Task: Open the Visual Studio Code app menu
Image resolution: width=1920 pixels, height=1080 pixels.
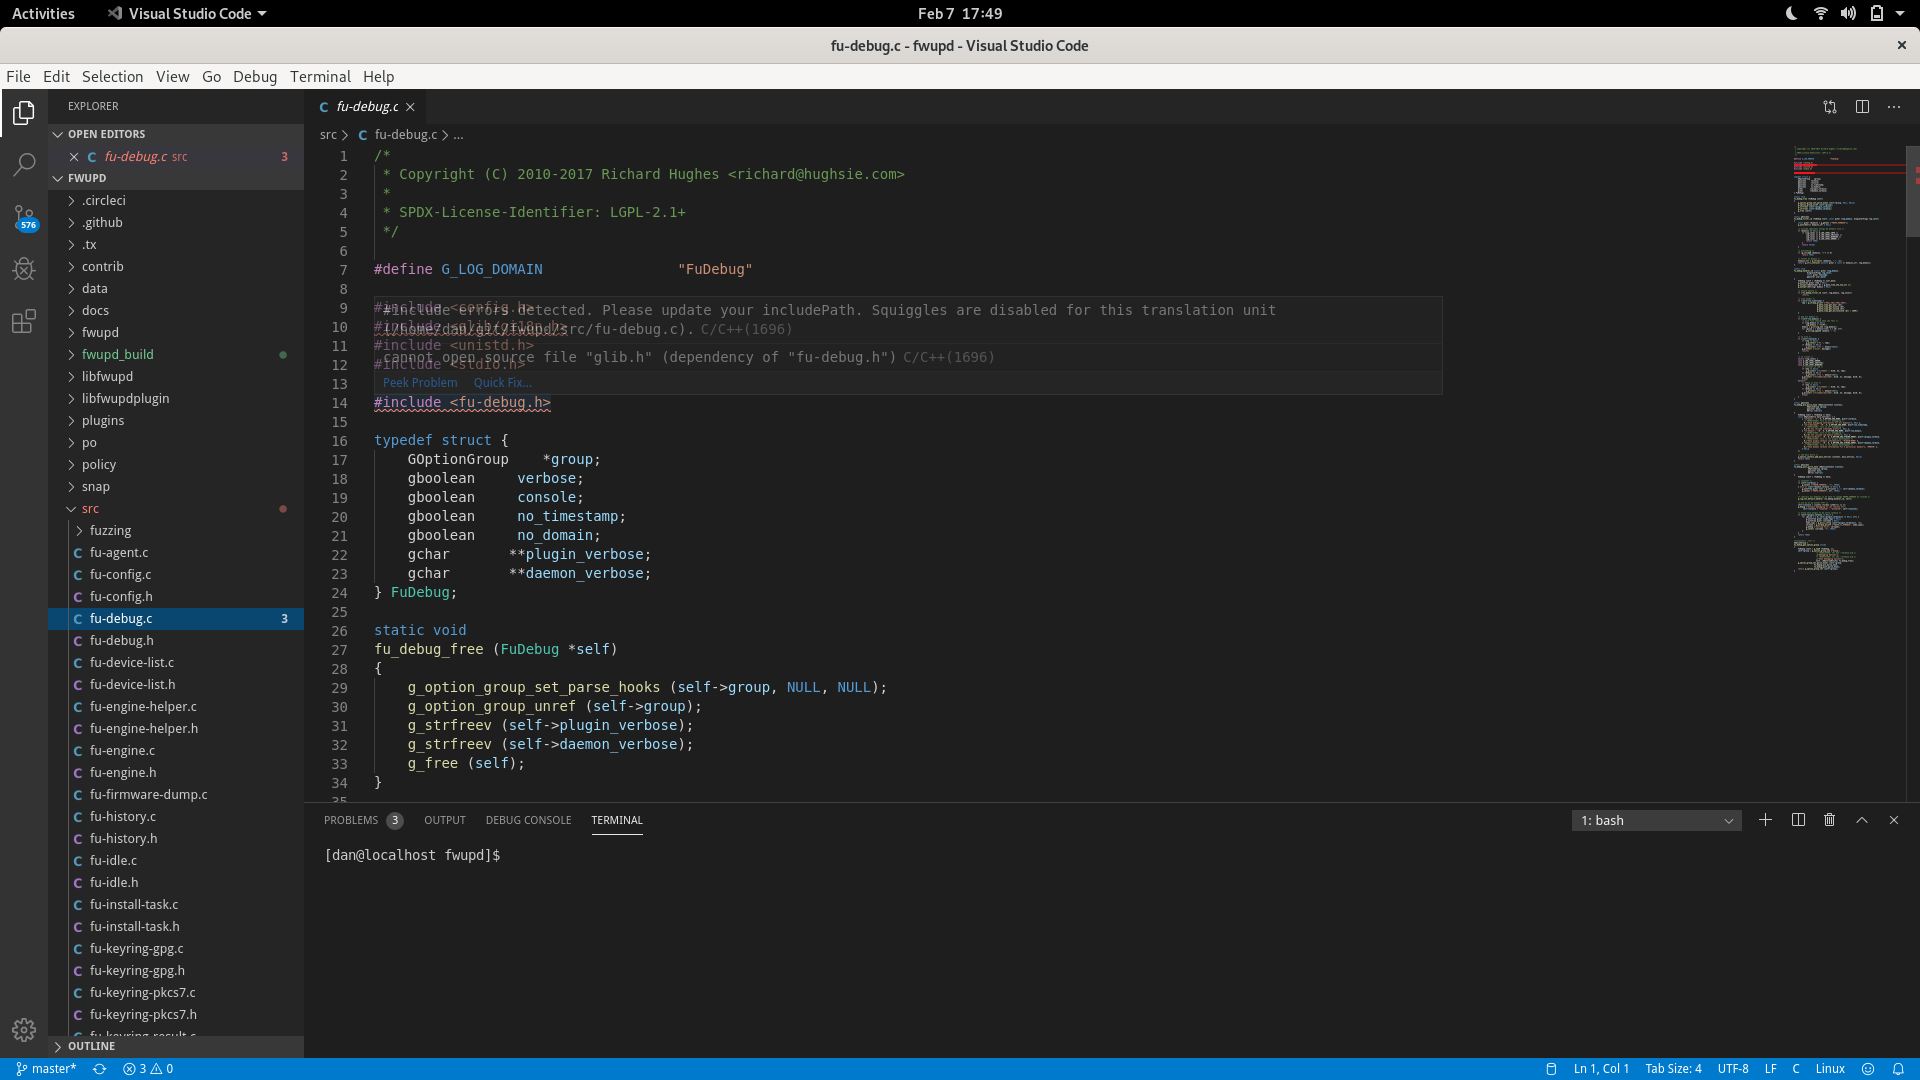Action: (x=187, y=13)
